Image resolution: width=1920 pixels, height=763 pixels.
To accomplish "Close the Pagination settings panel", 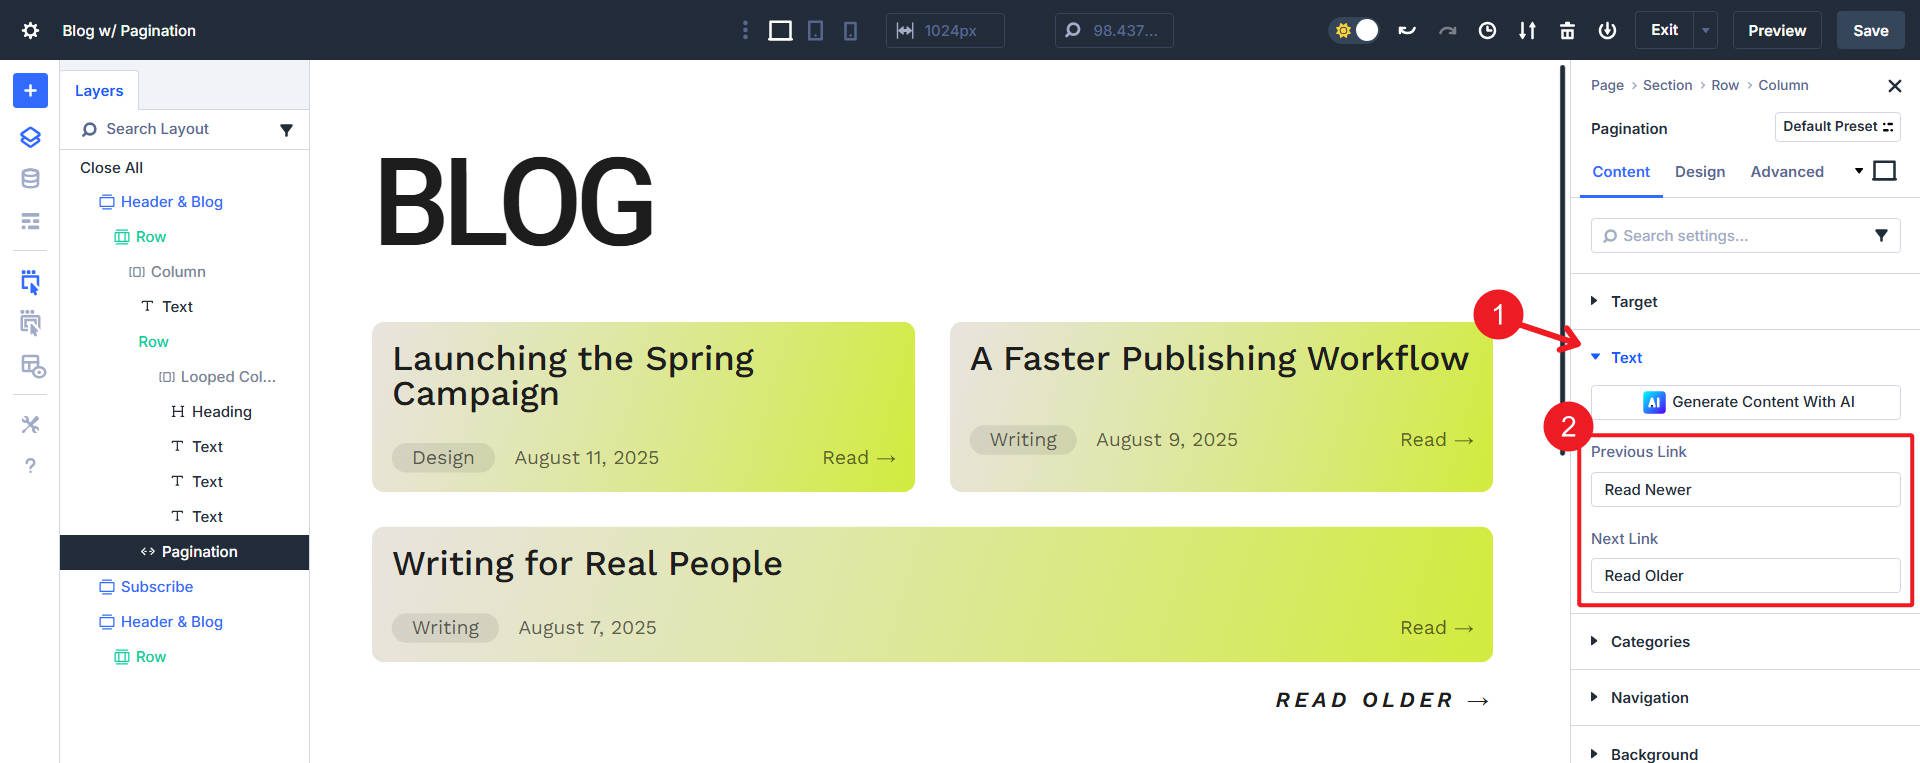I will tap(1894, 86).
